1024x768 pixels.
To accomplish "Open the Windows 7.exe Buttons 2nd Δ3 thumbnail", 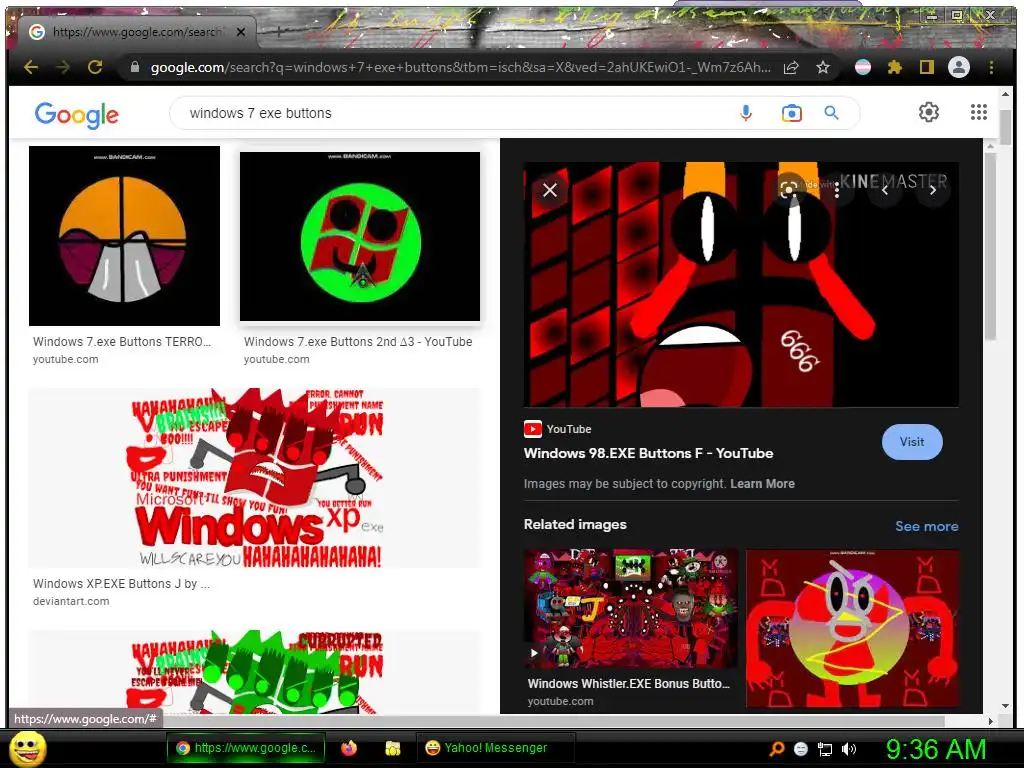I will [360, 236].
